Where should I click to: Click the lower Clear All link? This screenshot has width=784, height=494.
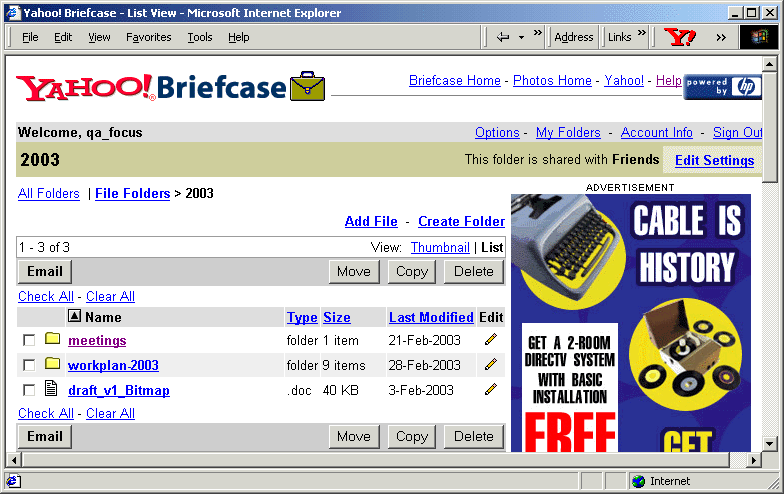[110, 414]
